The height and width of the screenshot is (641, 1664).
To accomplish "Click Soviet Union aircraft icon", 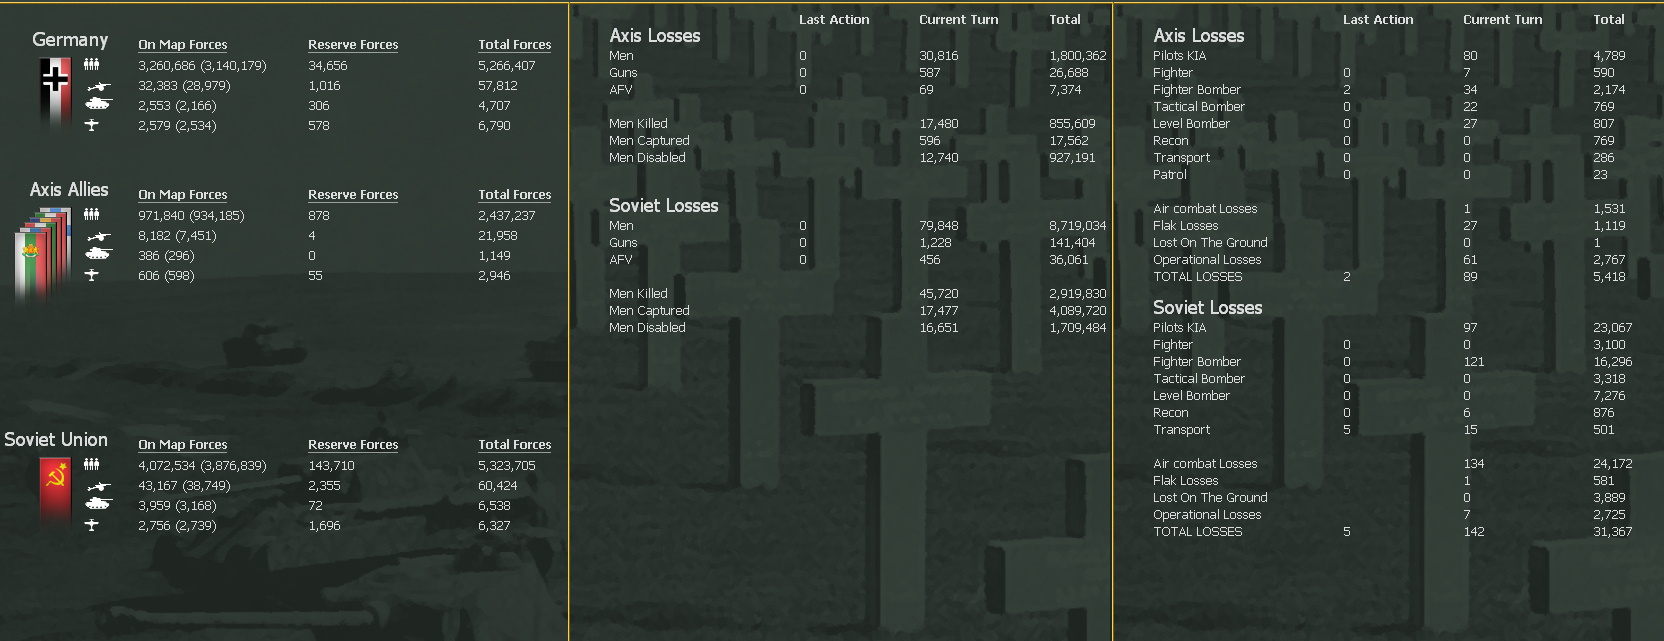I will click(x=91, y=525).
